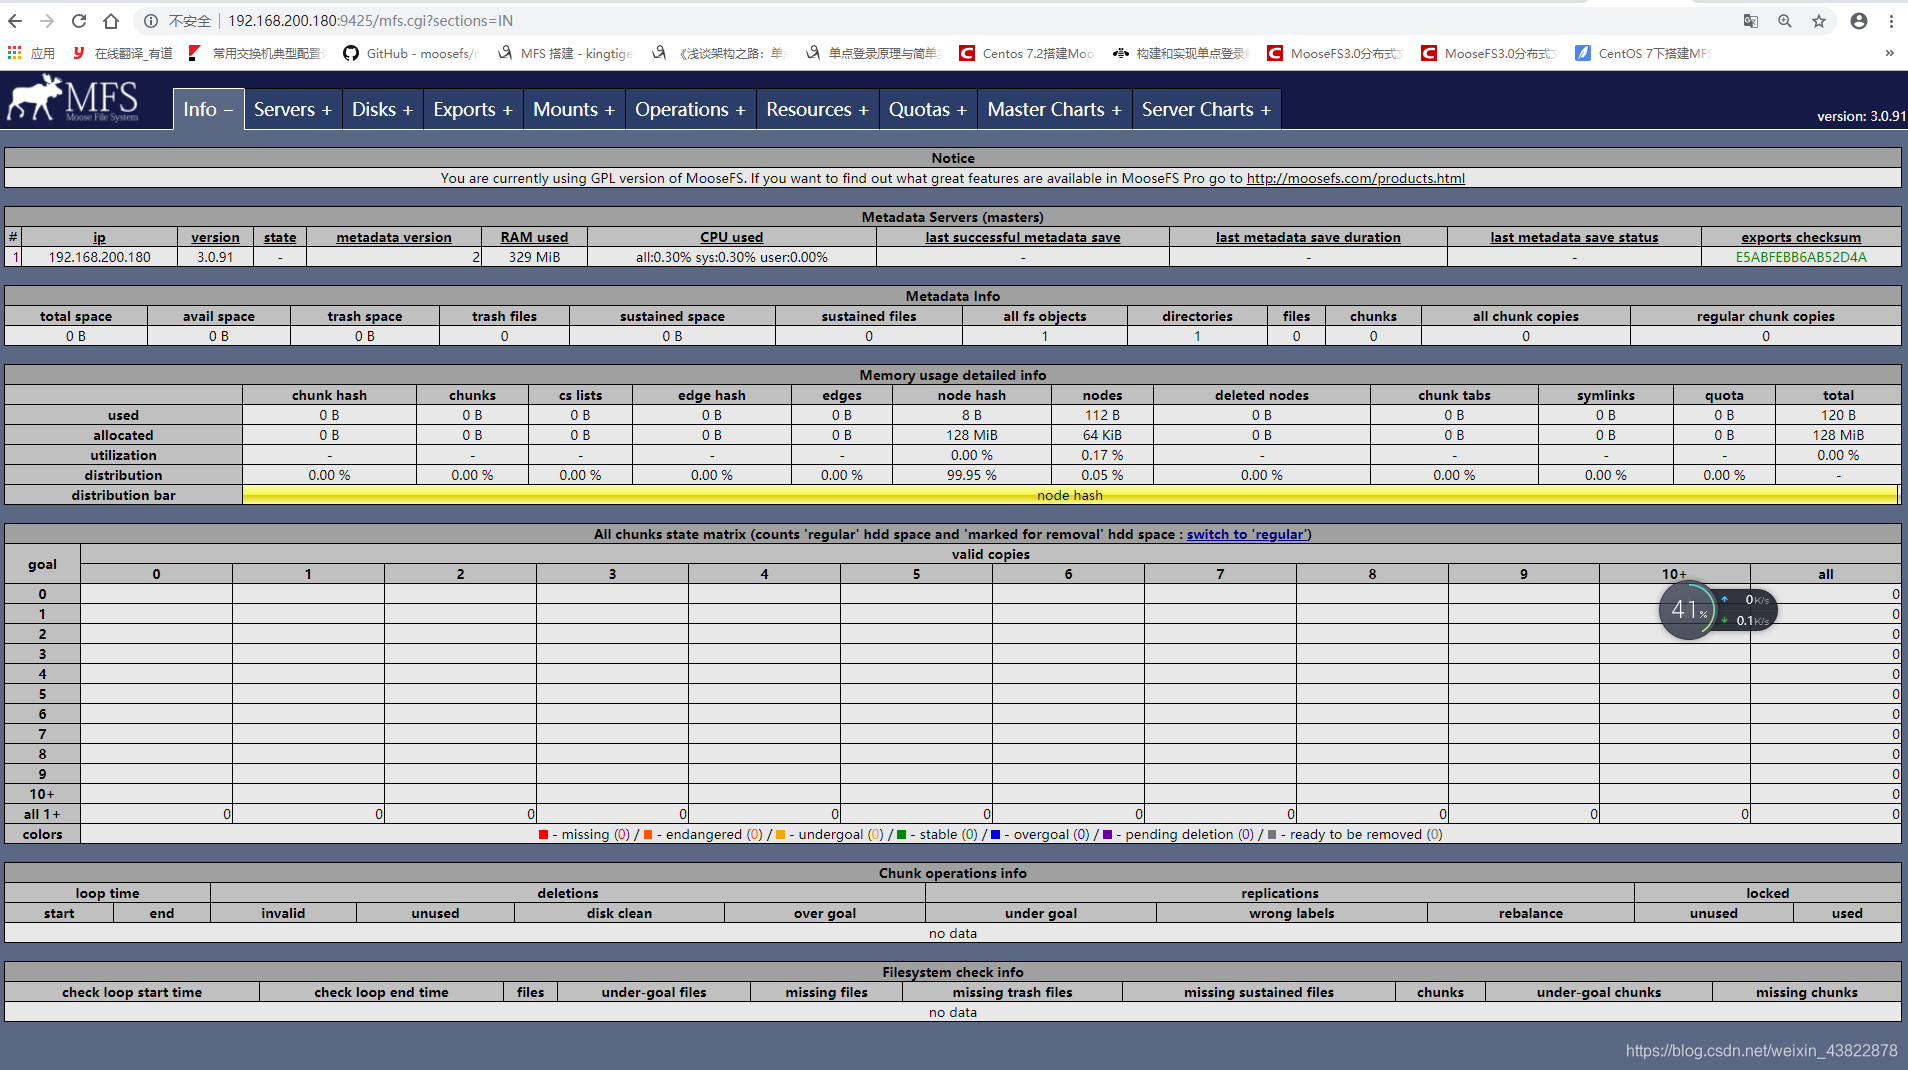Show more bookmarks chevron
The height and width of the screenshot is (1070, 1908).
[x=1889, y=53]
